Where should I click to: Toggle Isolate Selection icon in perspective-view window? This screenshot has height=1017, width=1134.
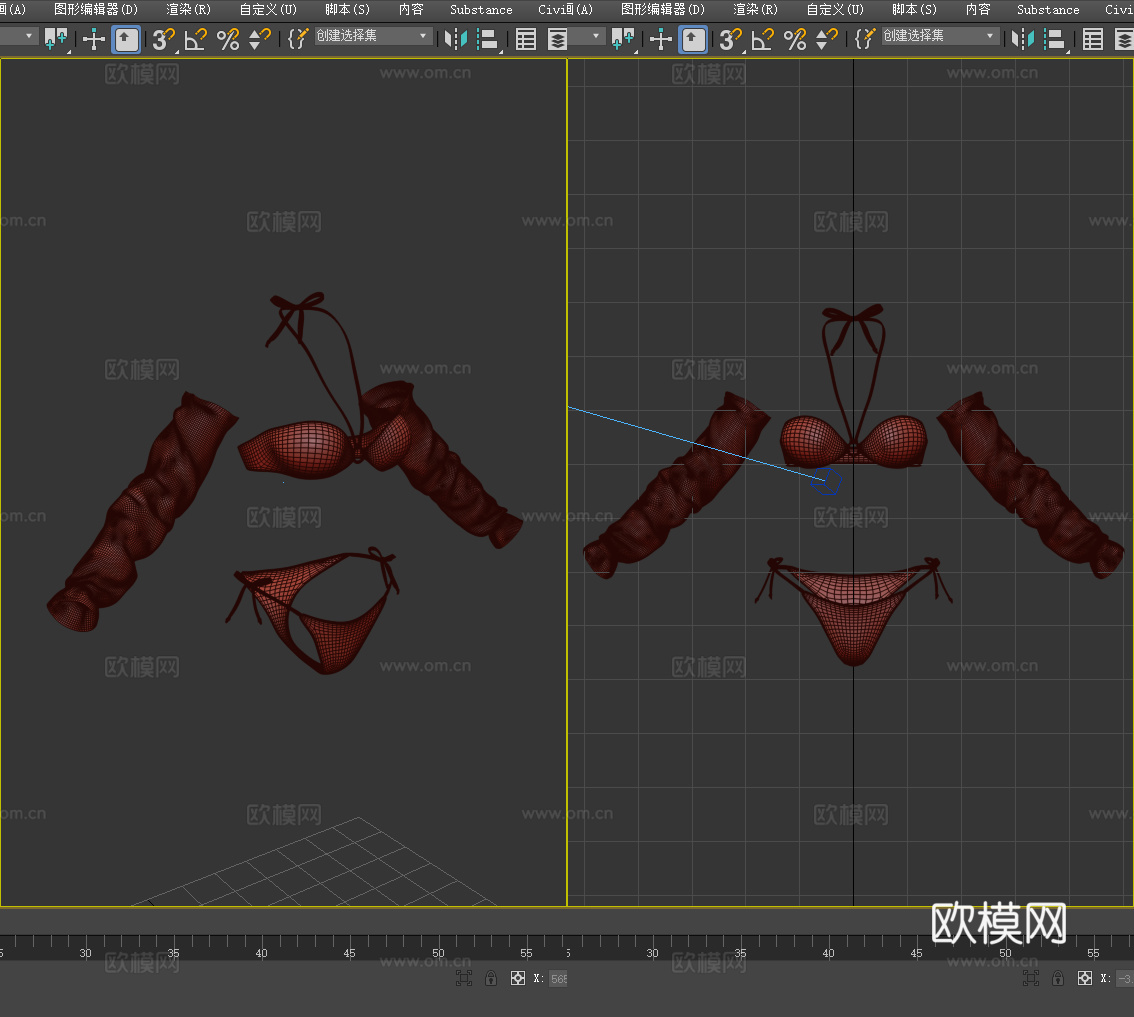tap(464, 978)
